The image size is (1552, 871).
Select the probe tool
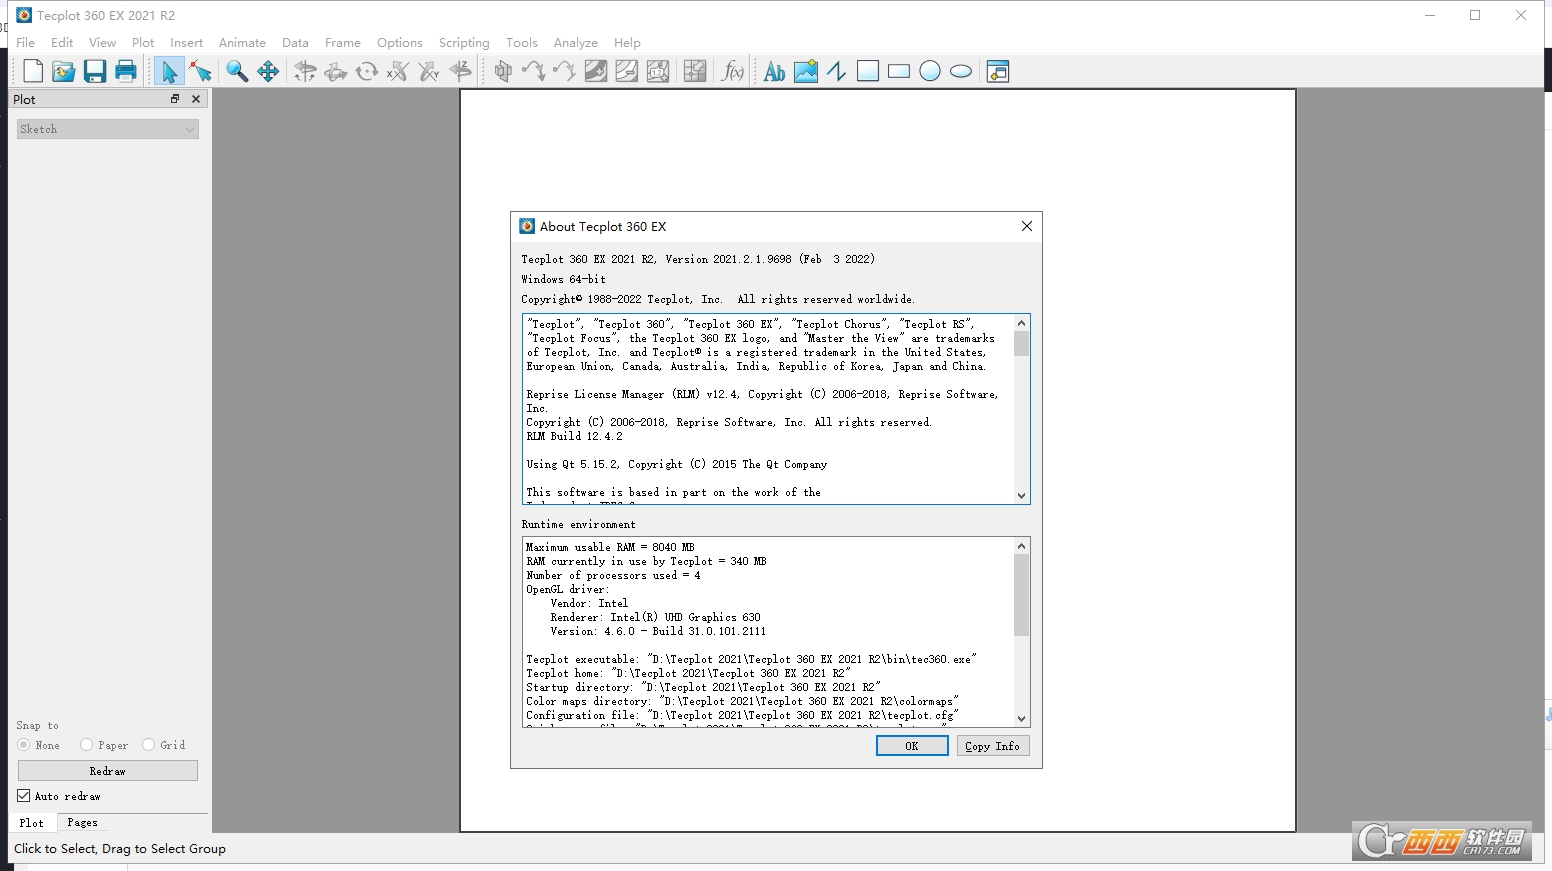[695, 71]
